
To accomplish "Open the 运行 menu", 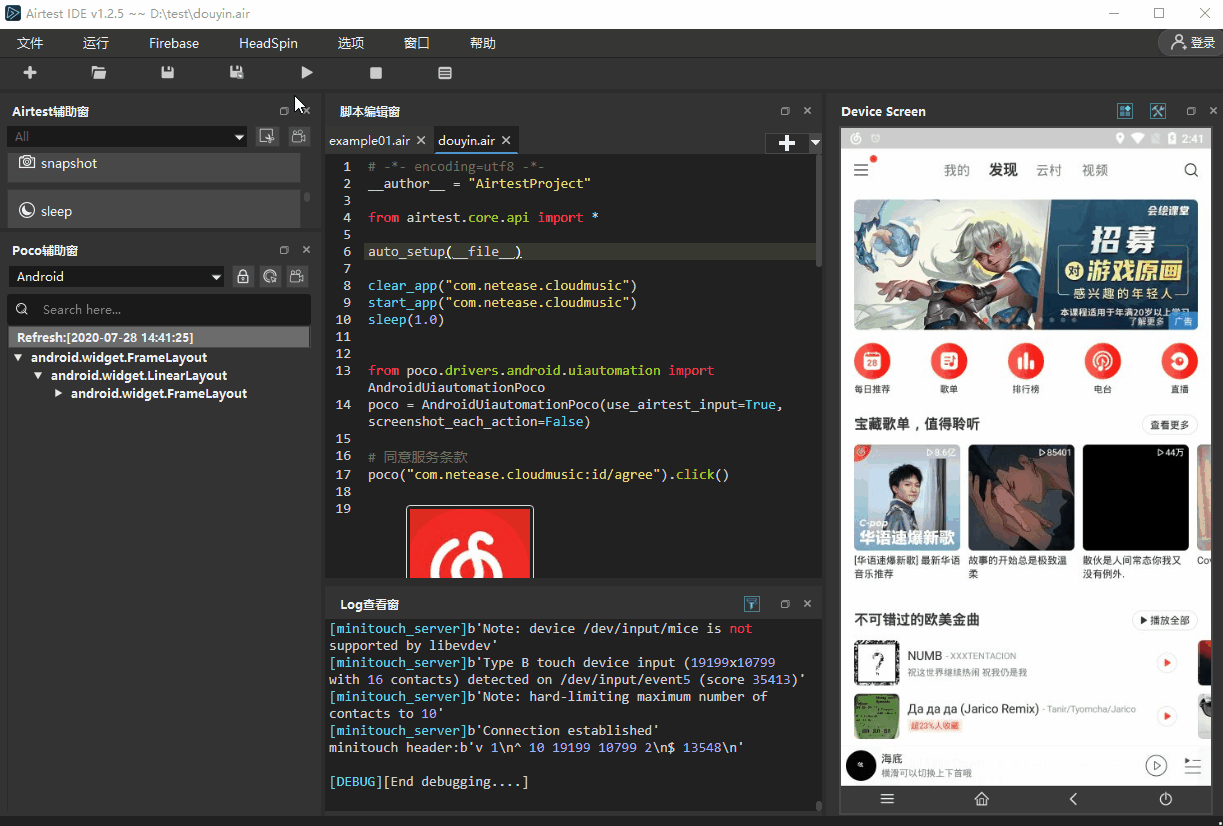I will 96,43.
